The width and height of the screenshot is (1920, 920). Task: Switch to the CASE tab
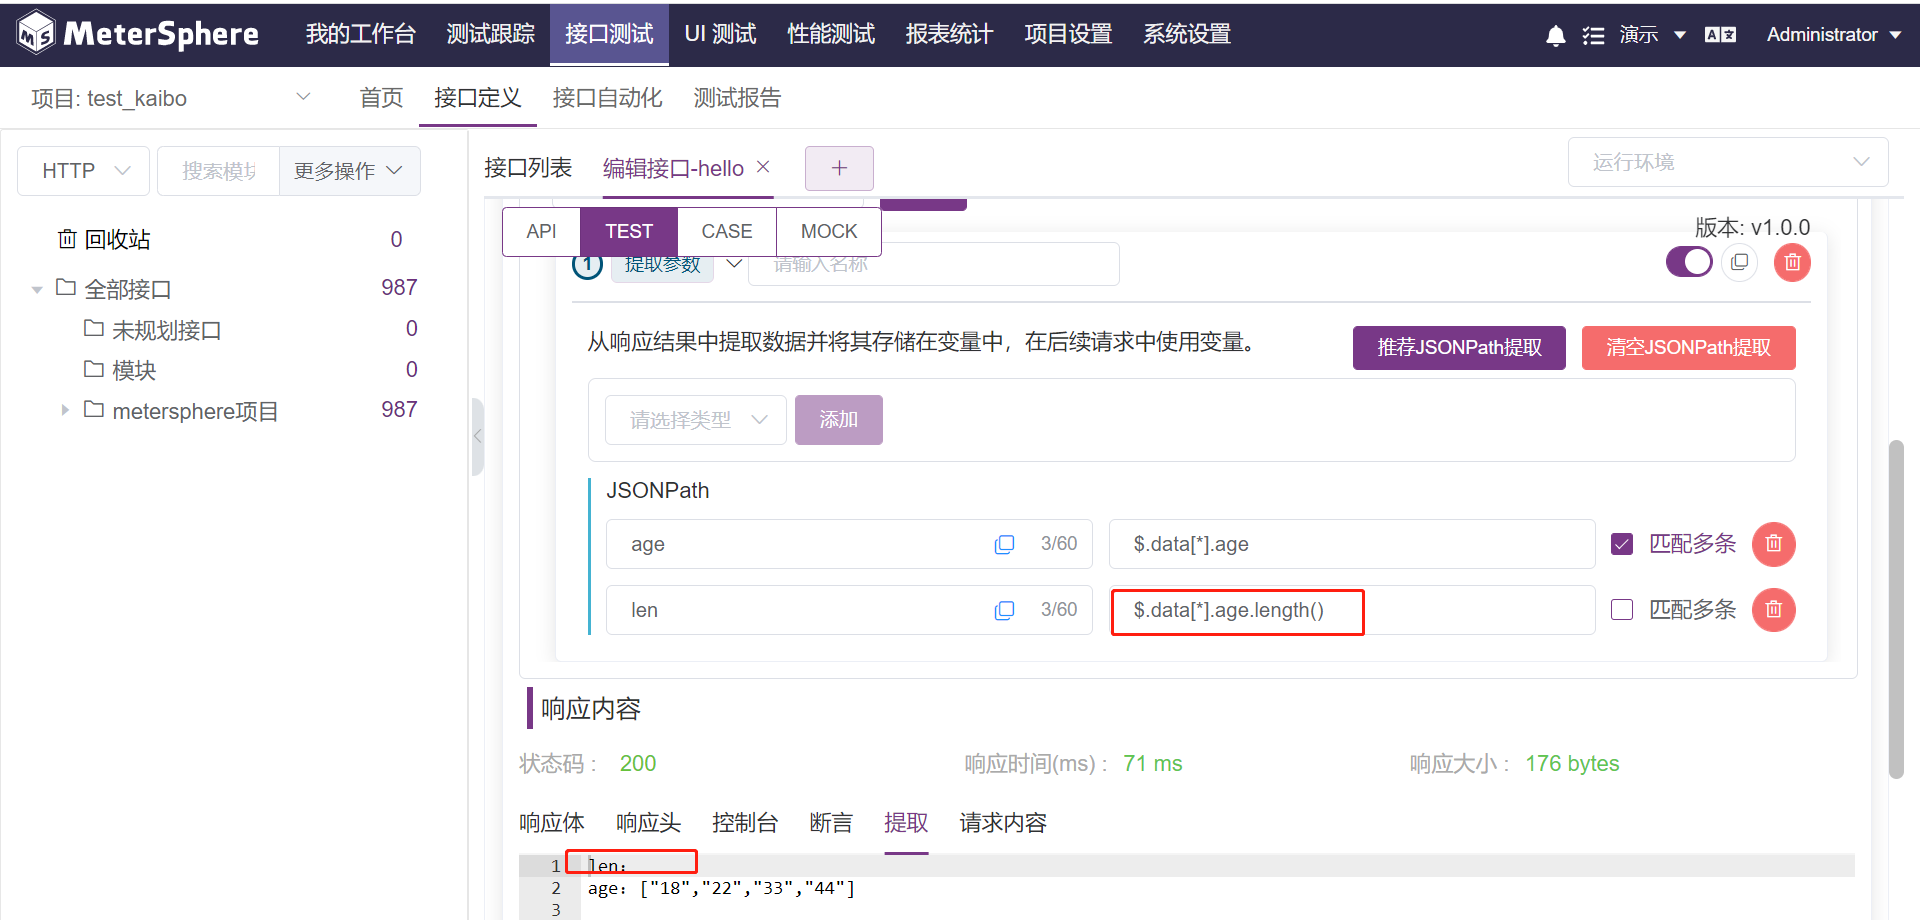727,232
